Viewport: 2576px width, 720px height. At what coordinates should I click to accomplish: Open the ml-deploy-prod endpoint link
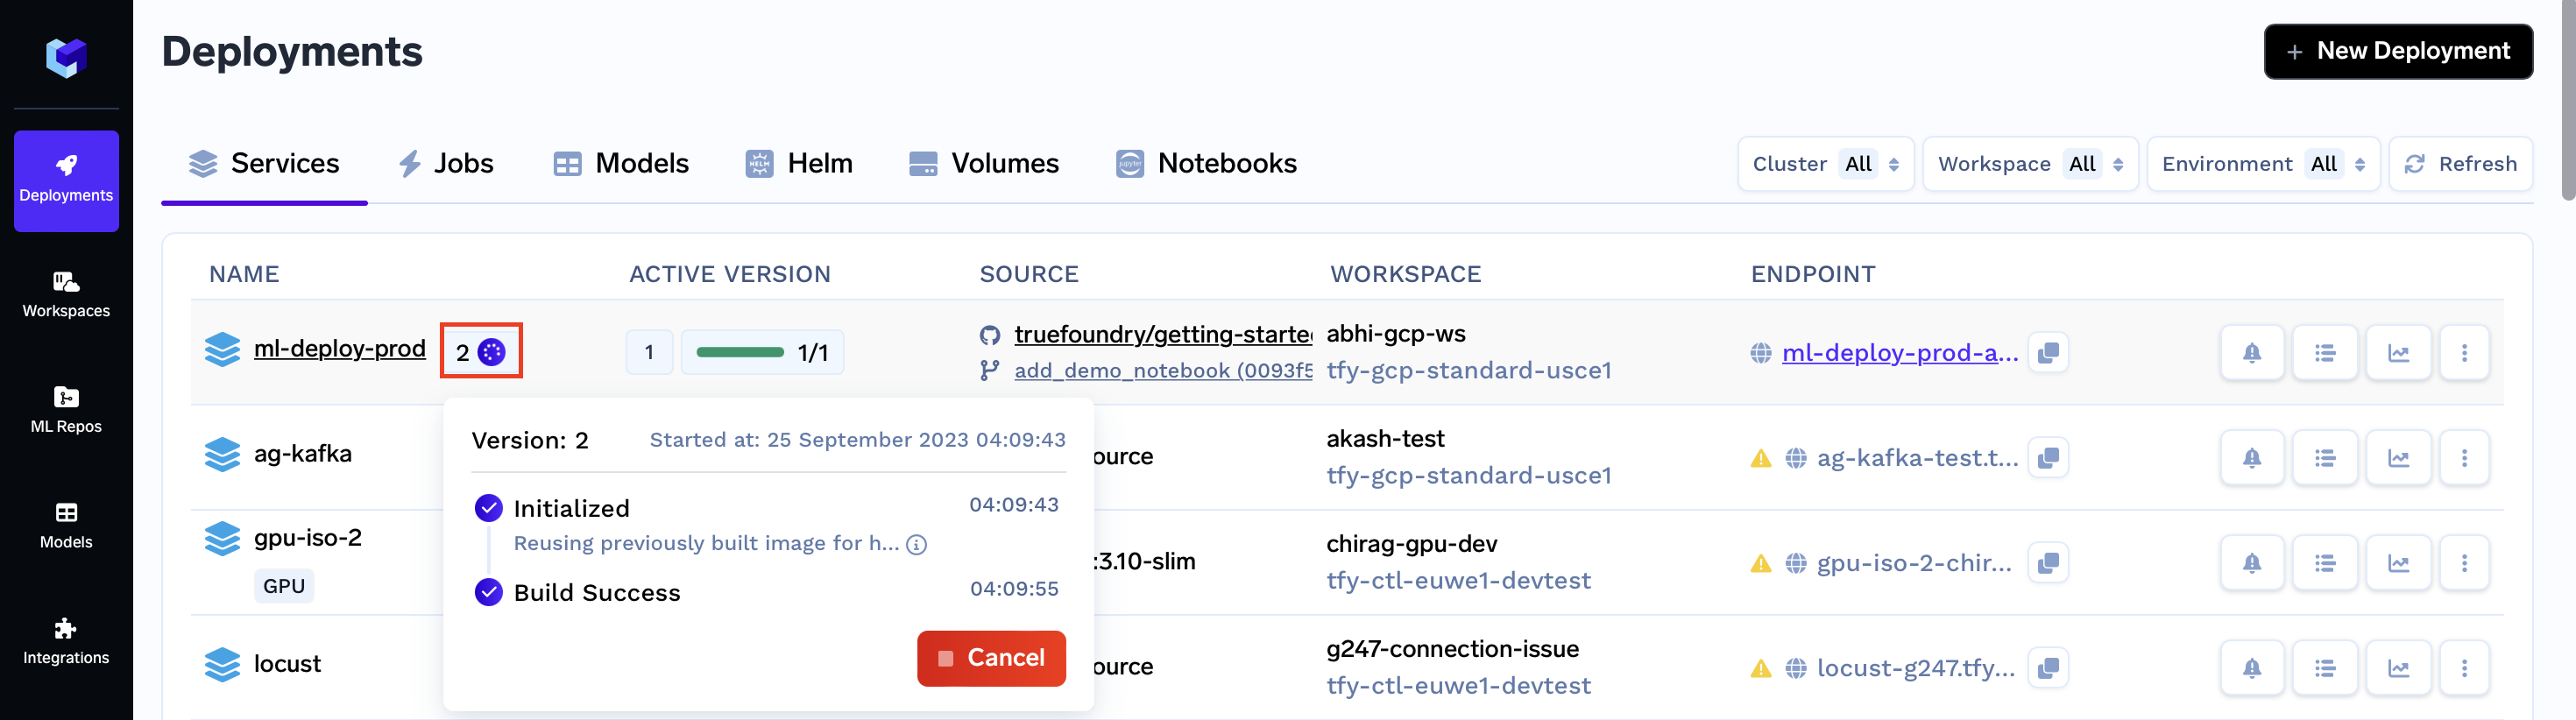pyautogui.click(x=1900, y=353)
